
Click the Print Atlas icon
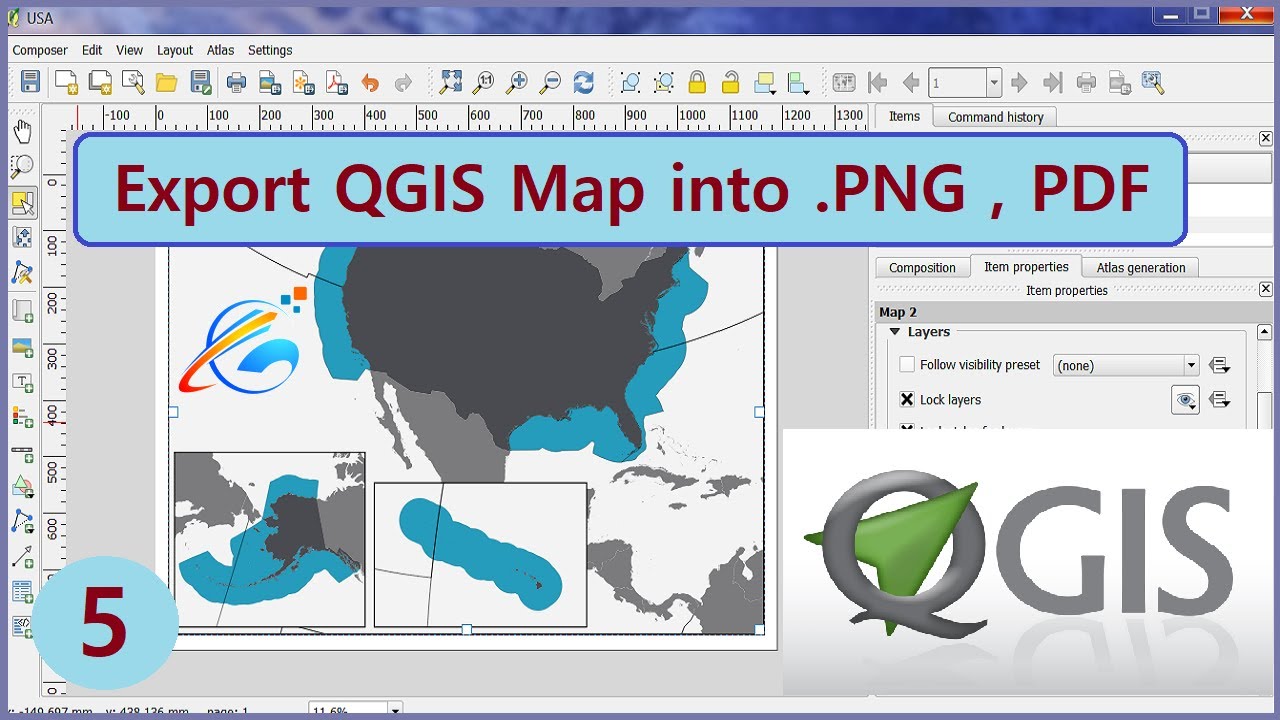[x=1086, y=82]
